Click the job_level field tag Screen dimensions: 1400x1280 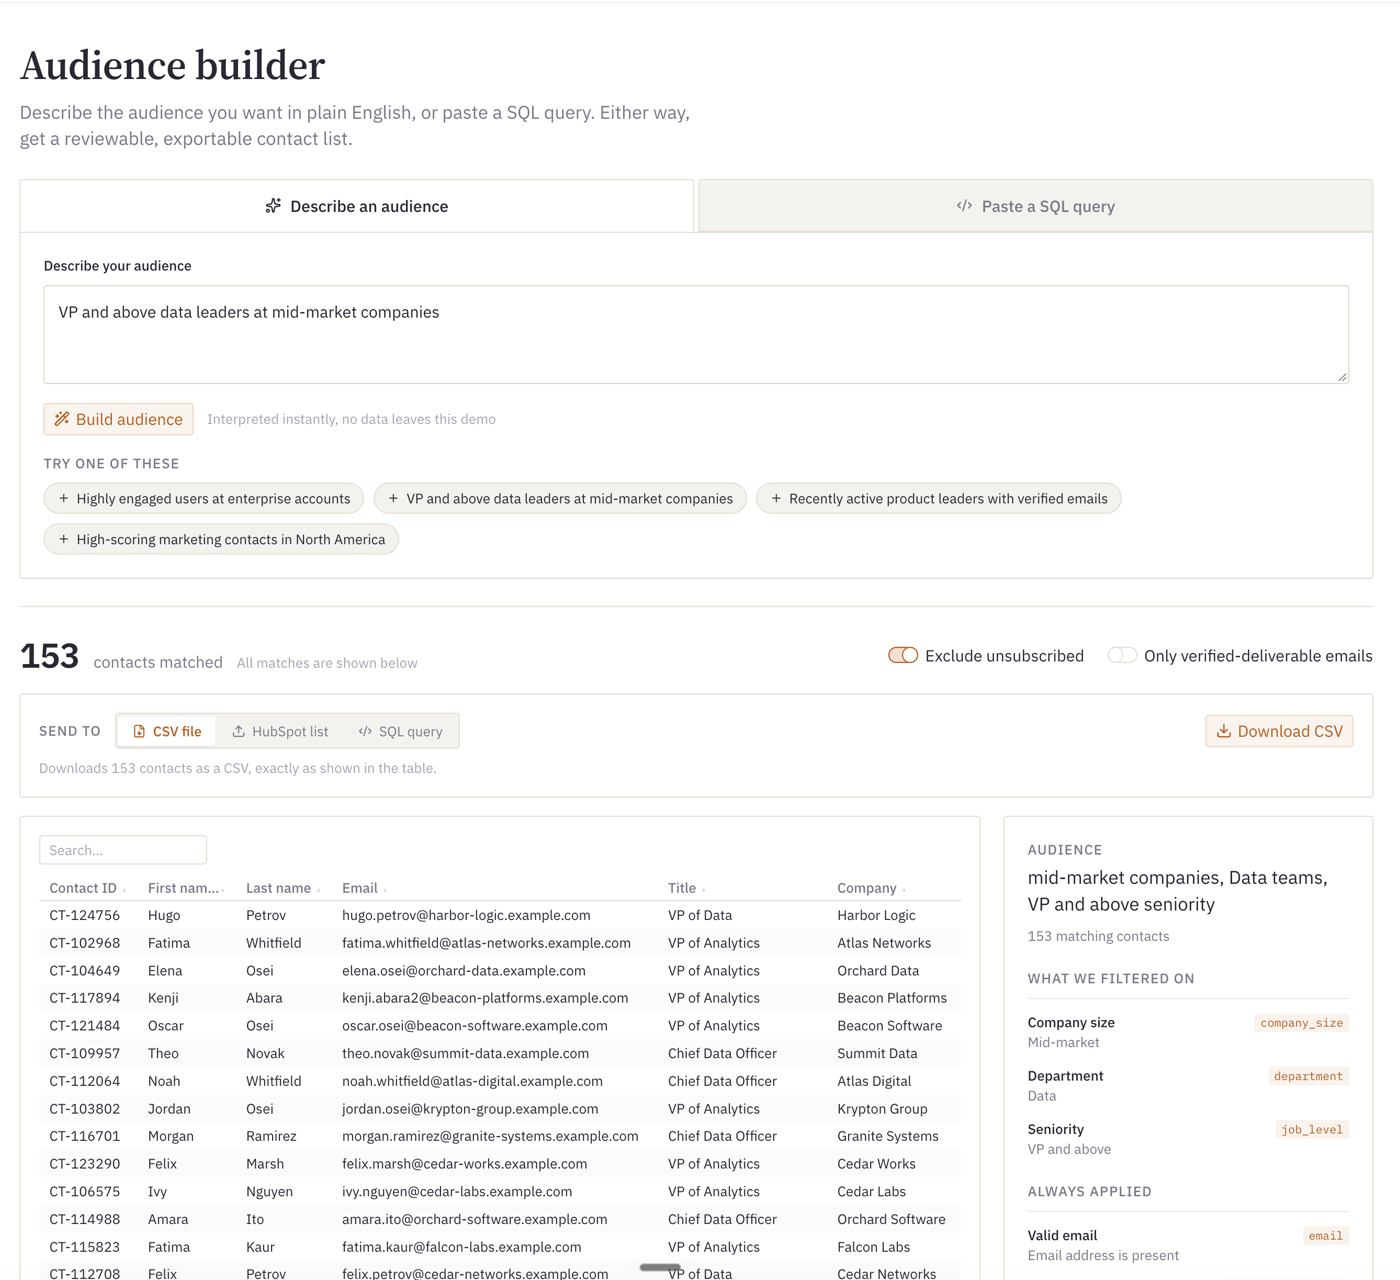tap(1312, 1130)
